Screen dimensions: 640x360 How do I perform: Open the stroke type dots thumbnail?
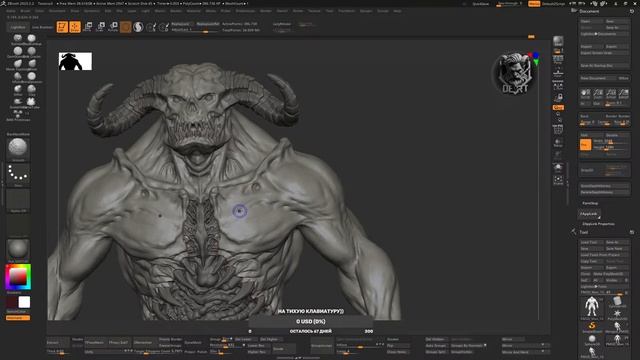tap(18, 175)
